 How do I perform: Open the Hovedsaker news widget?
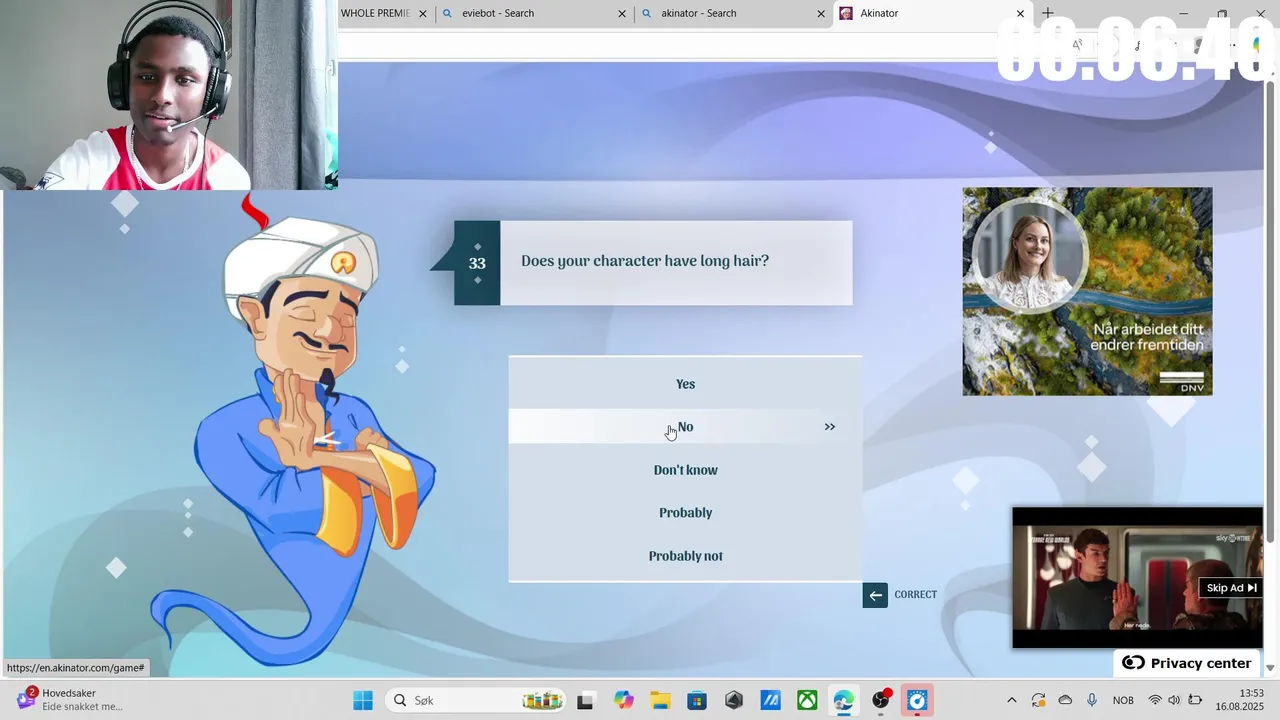tap(70, 700)
